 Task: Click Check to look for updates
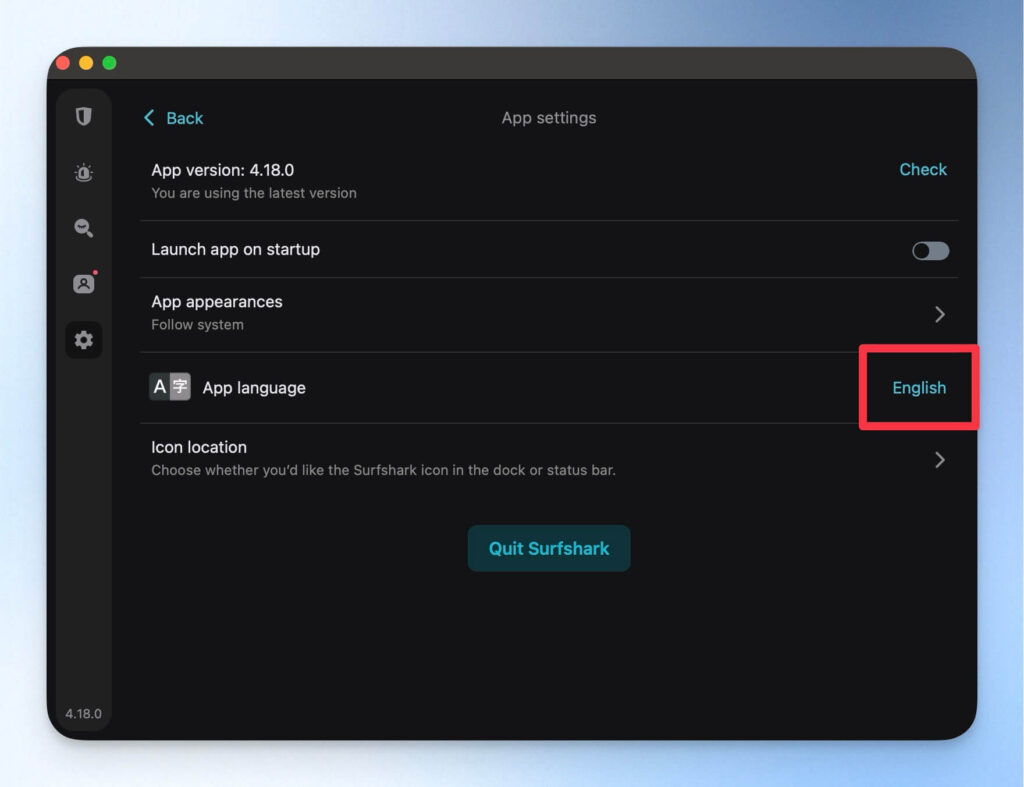click(x=922, y=170)
